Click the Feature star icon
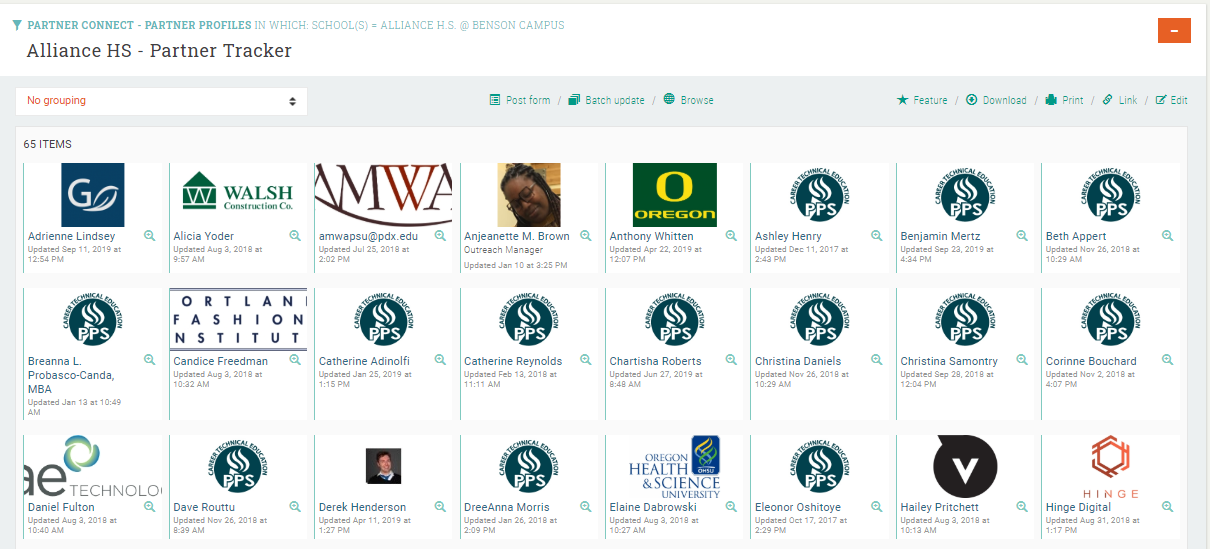 coord(902,100)
